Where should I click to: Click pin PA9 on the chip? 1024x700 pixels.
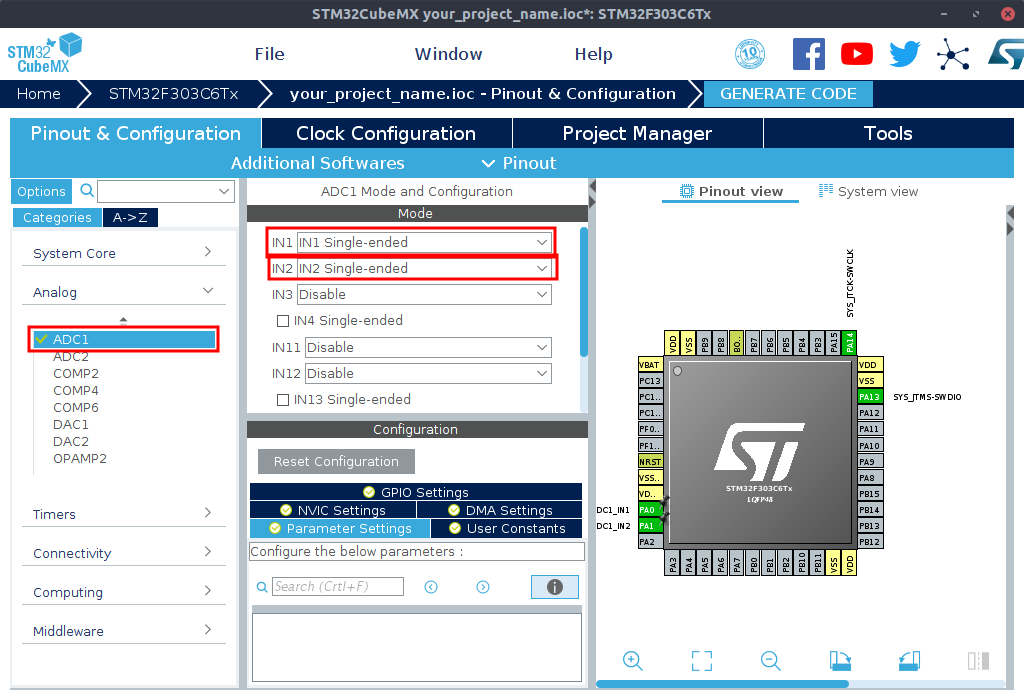[870, 462]
